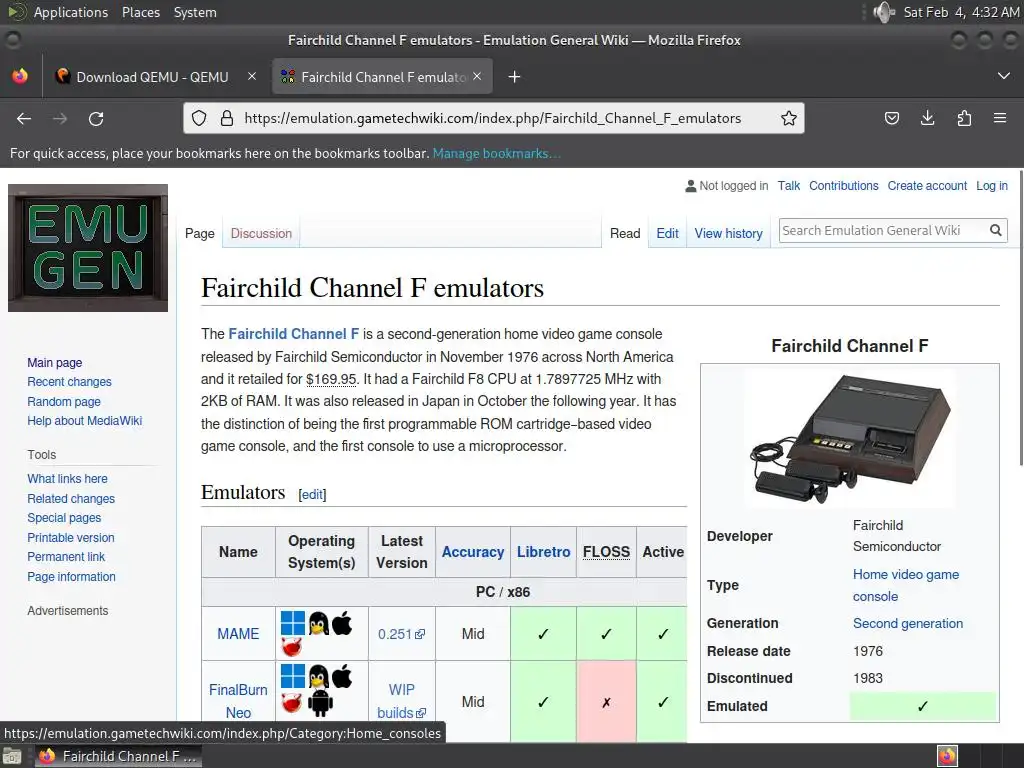Image resolution: width=1024 pixels, height=768 pixels.
Task: Sort table by Accuracy column header
Action: pyautogui.click(x=473, y=552)
